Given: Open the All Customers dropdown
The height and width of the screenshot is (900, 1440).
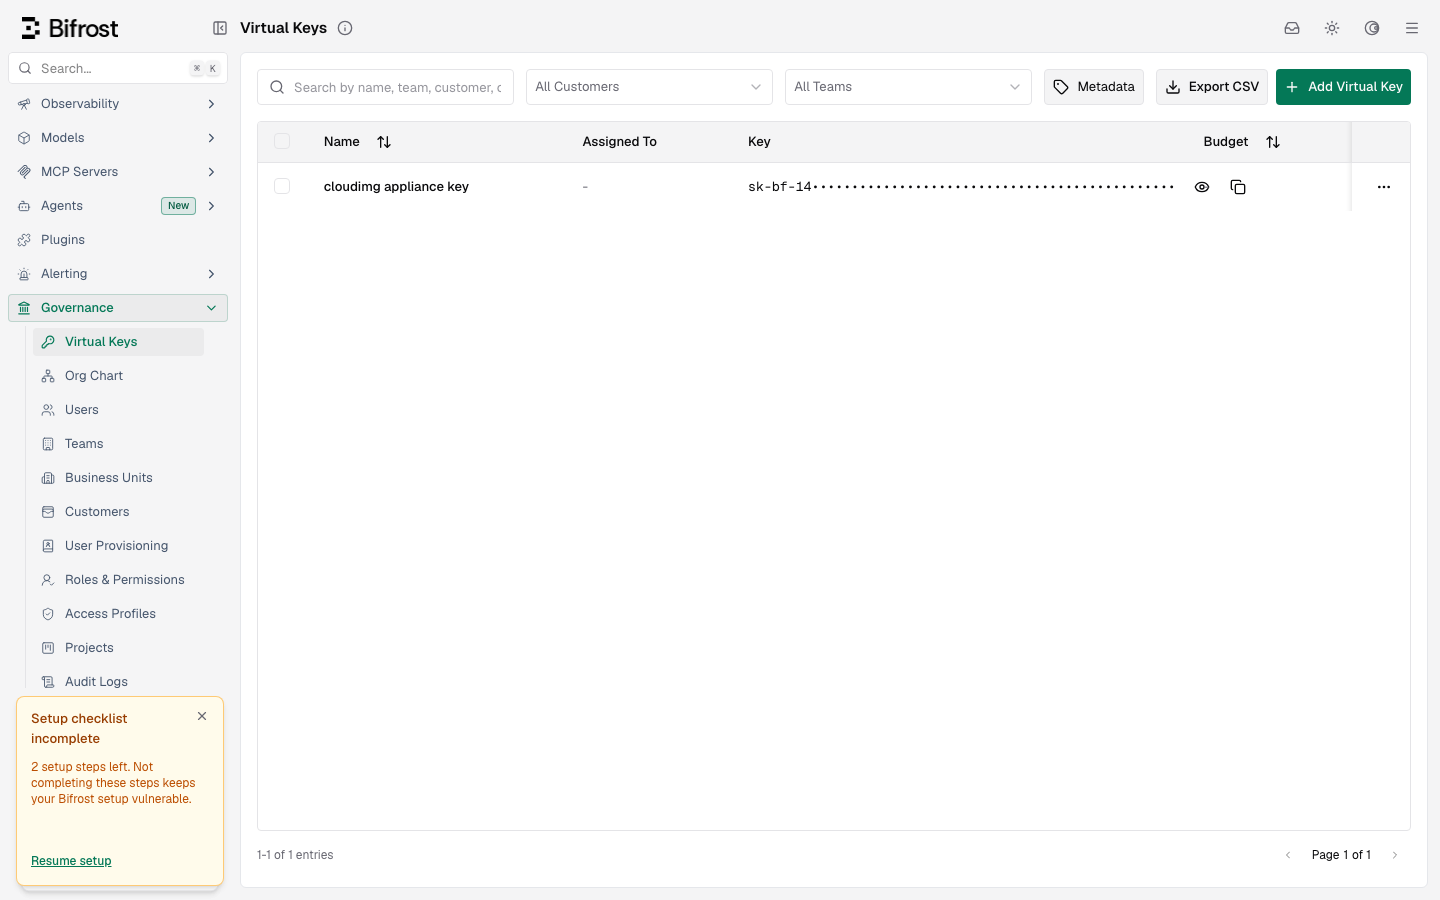Looking at the screenshot, I should [649, 87].
